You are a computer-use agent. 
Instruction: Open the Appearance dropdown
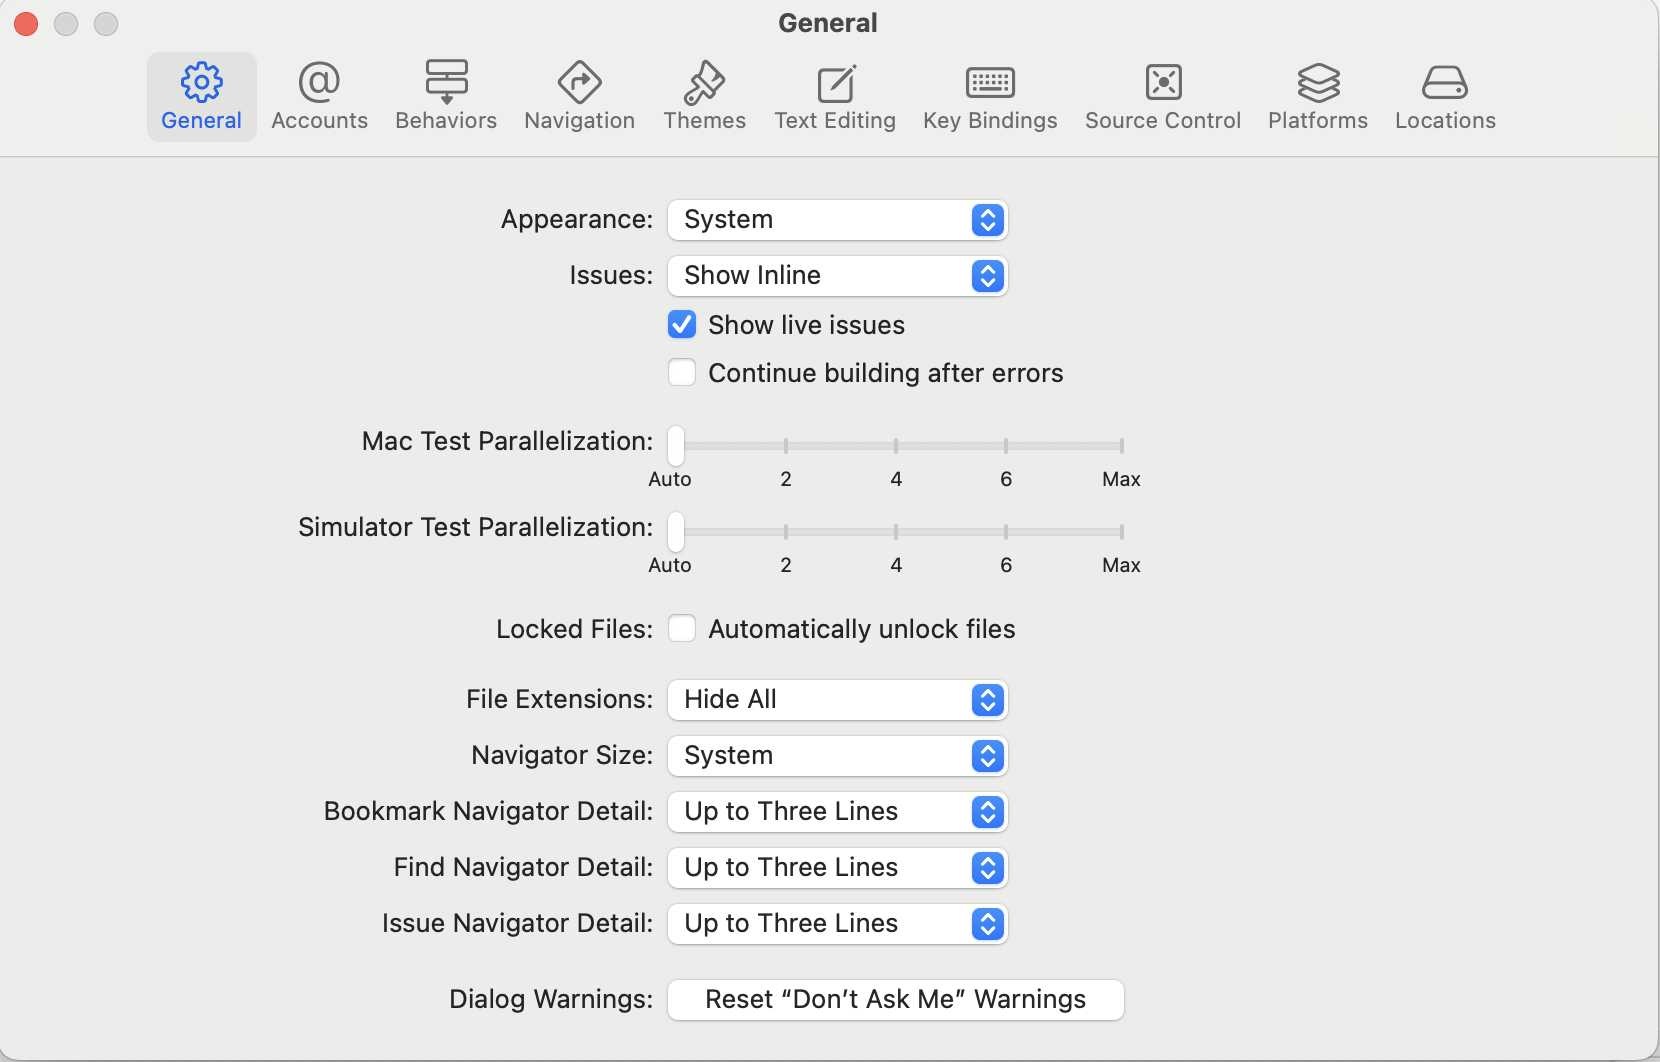[x=837, y=220]
